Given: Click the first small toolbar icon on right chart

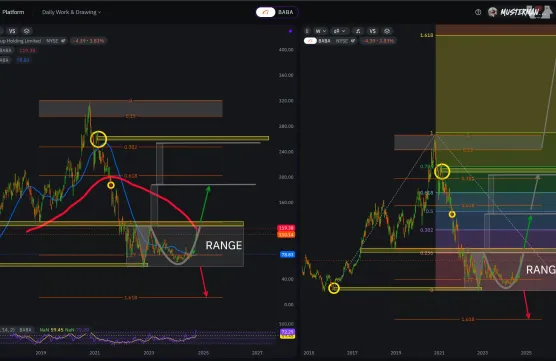Looking at the screenshot, I should point(307,31).
